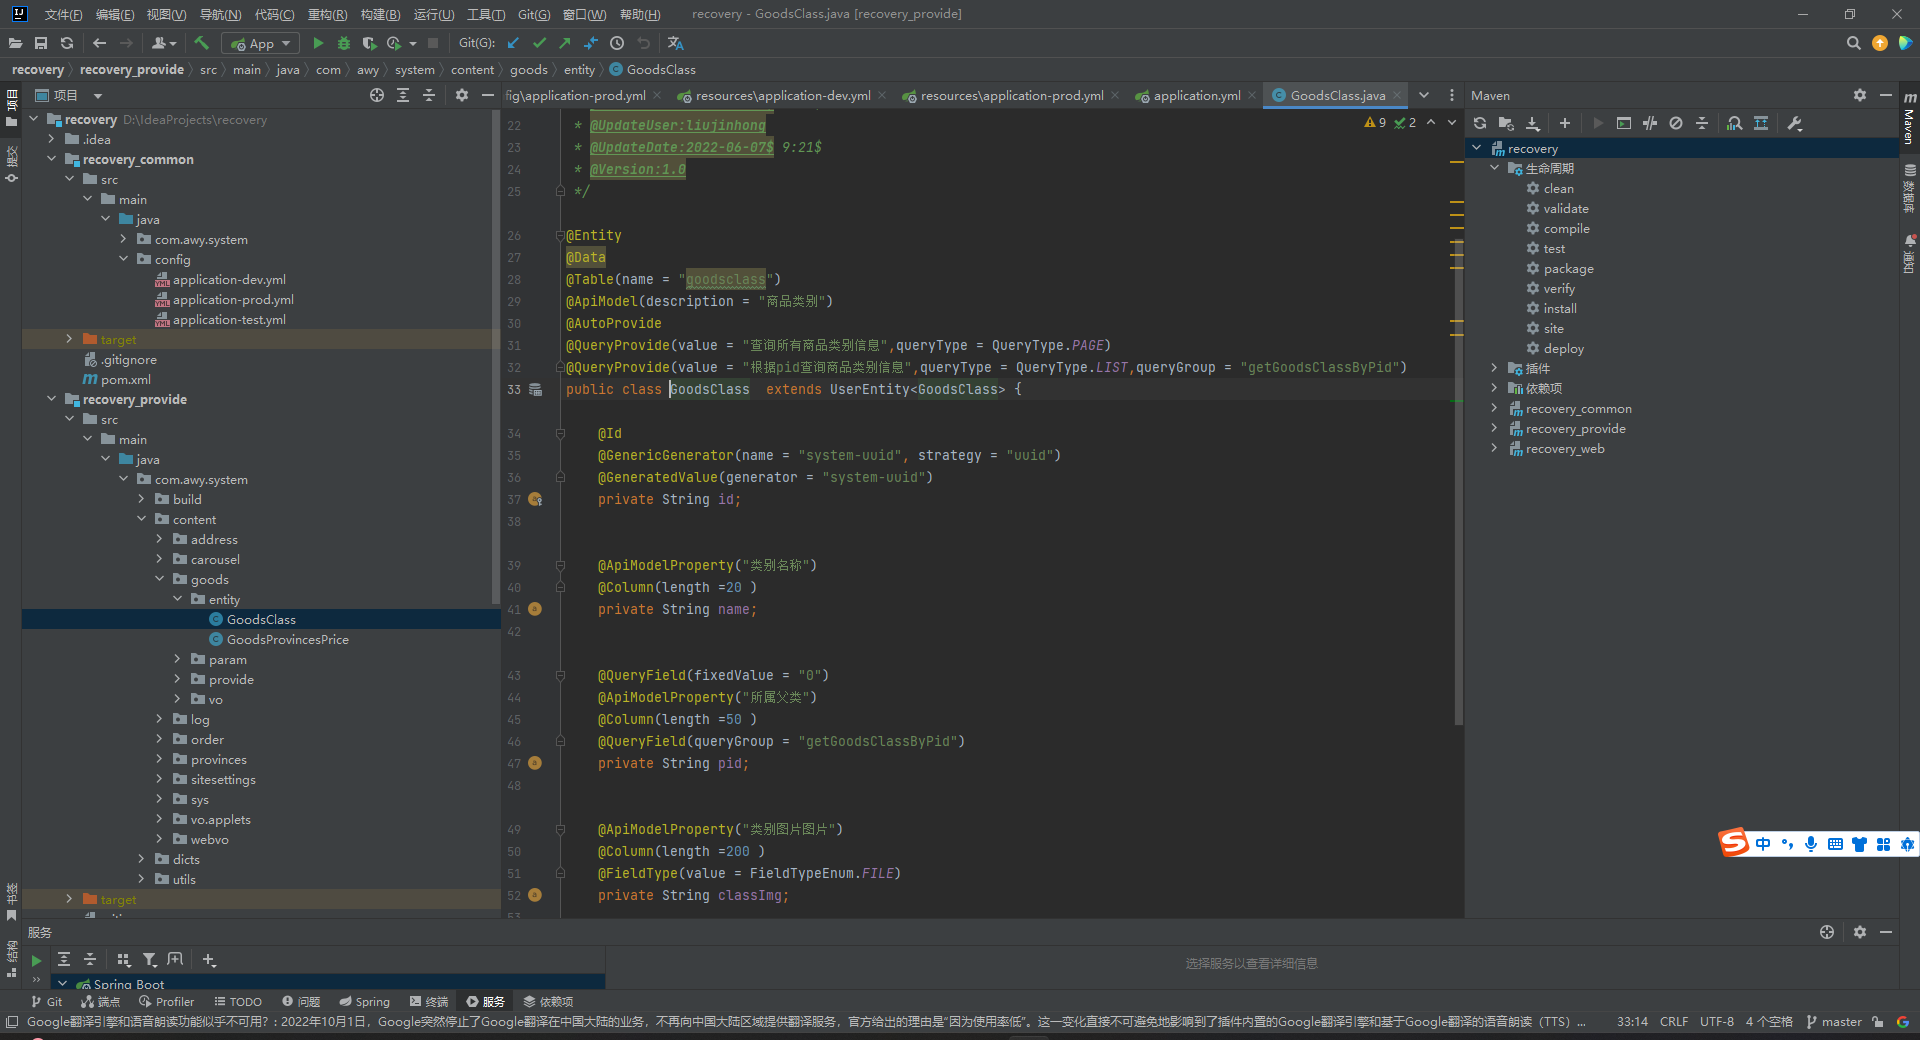
Task: Toggle Maven Offline Mode icon
Action: pyautogui.click(x=1650, y=123)
